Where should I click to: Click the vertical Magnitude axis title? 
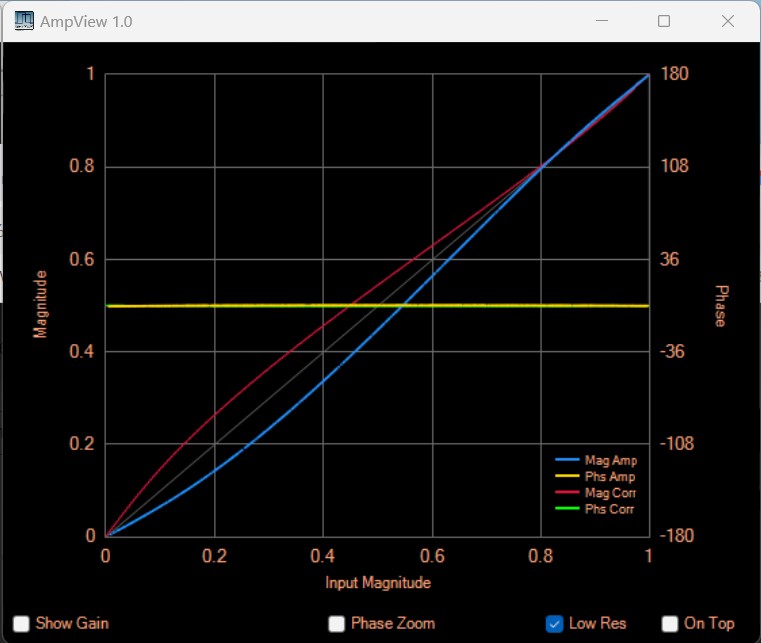coord(41,304)
